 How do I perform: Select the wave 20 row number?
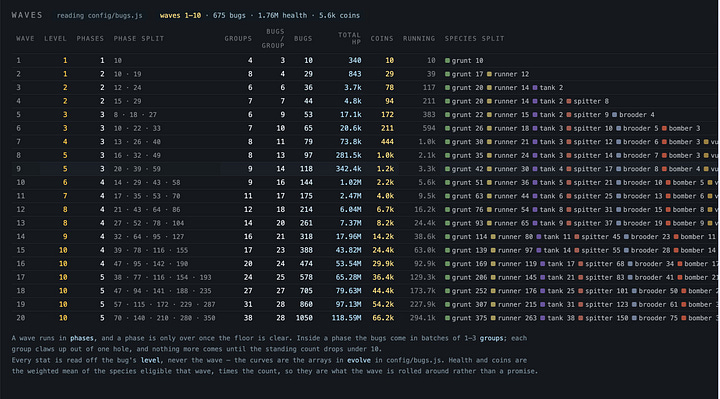click(21, 318)
